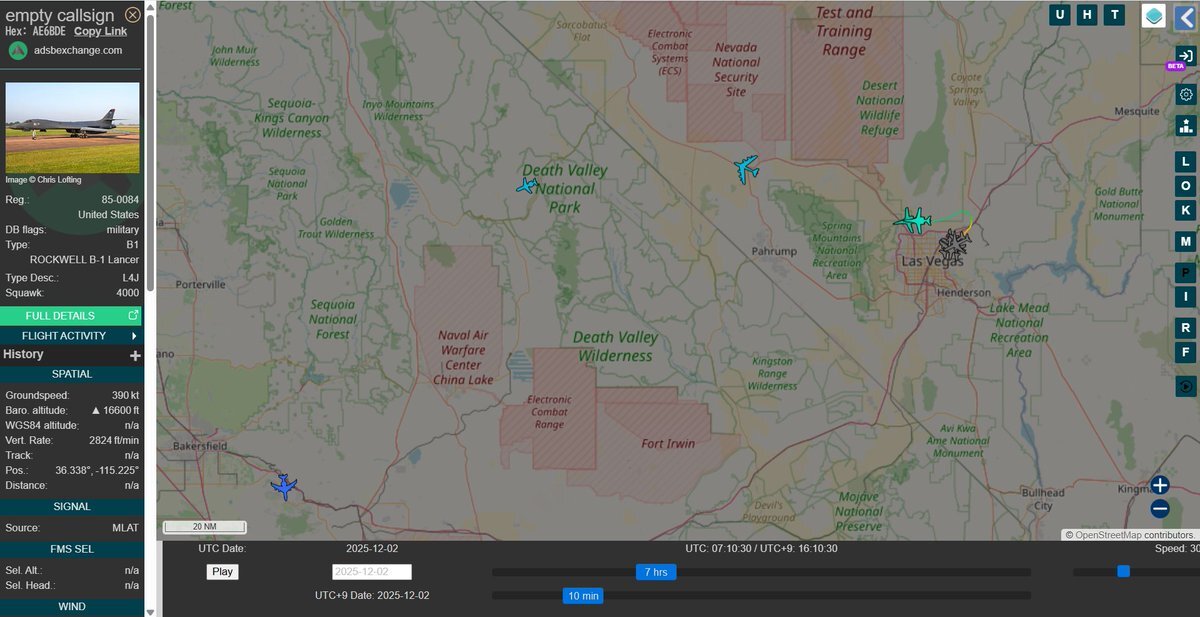Toggle the L labels button in sidebar
The width and height of the screenshot is (1200, 617).
click(x=1186, y=162)
